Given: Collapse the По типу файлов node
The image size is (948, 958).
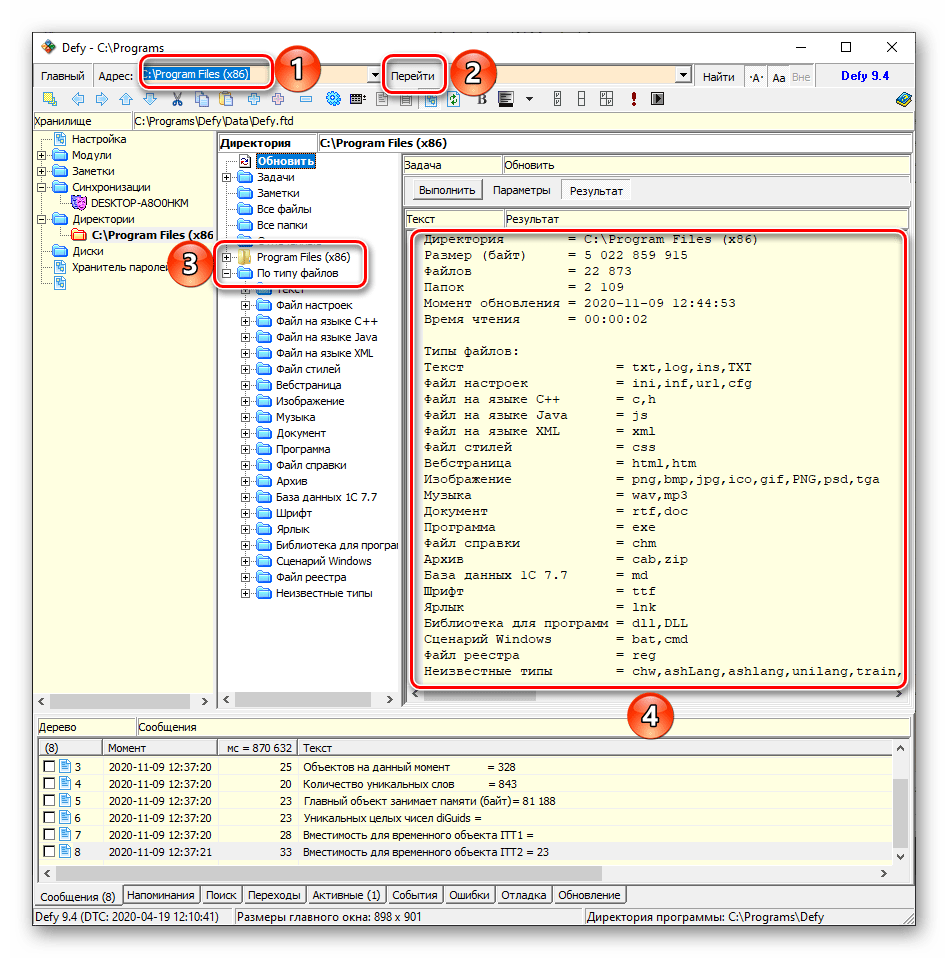Looking at the screenshot, I should pyautogui.click(x=227, y=273).
